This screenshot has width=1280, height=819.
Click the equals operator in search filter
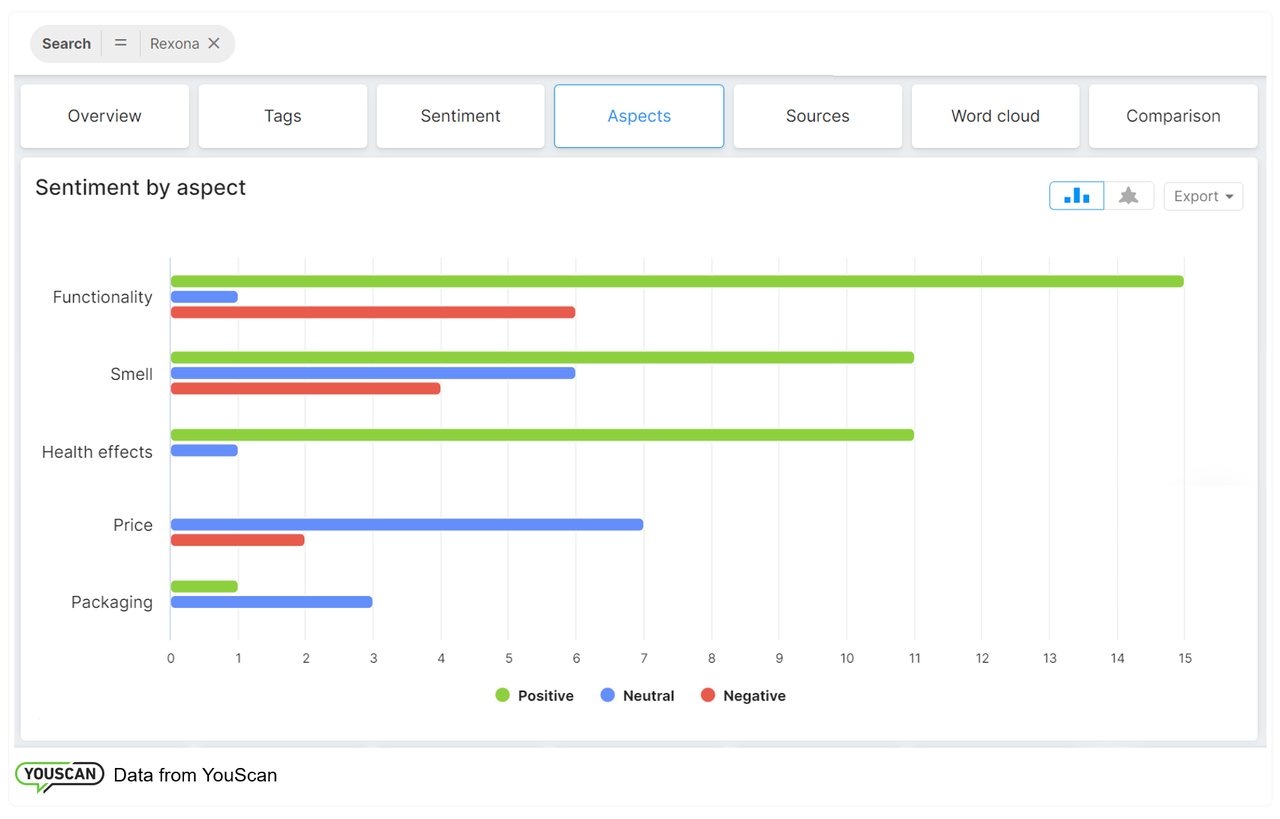(121, 44)
